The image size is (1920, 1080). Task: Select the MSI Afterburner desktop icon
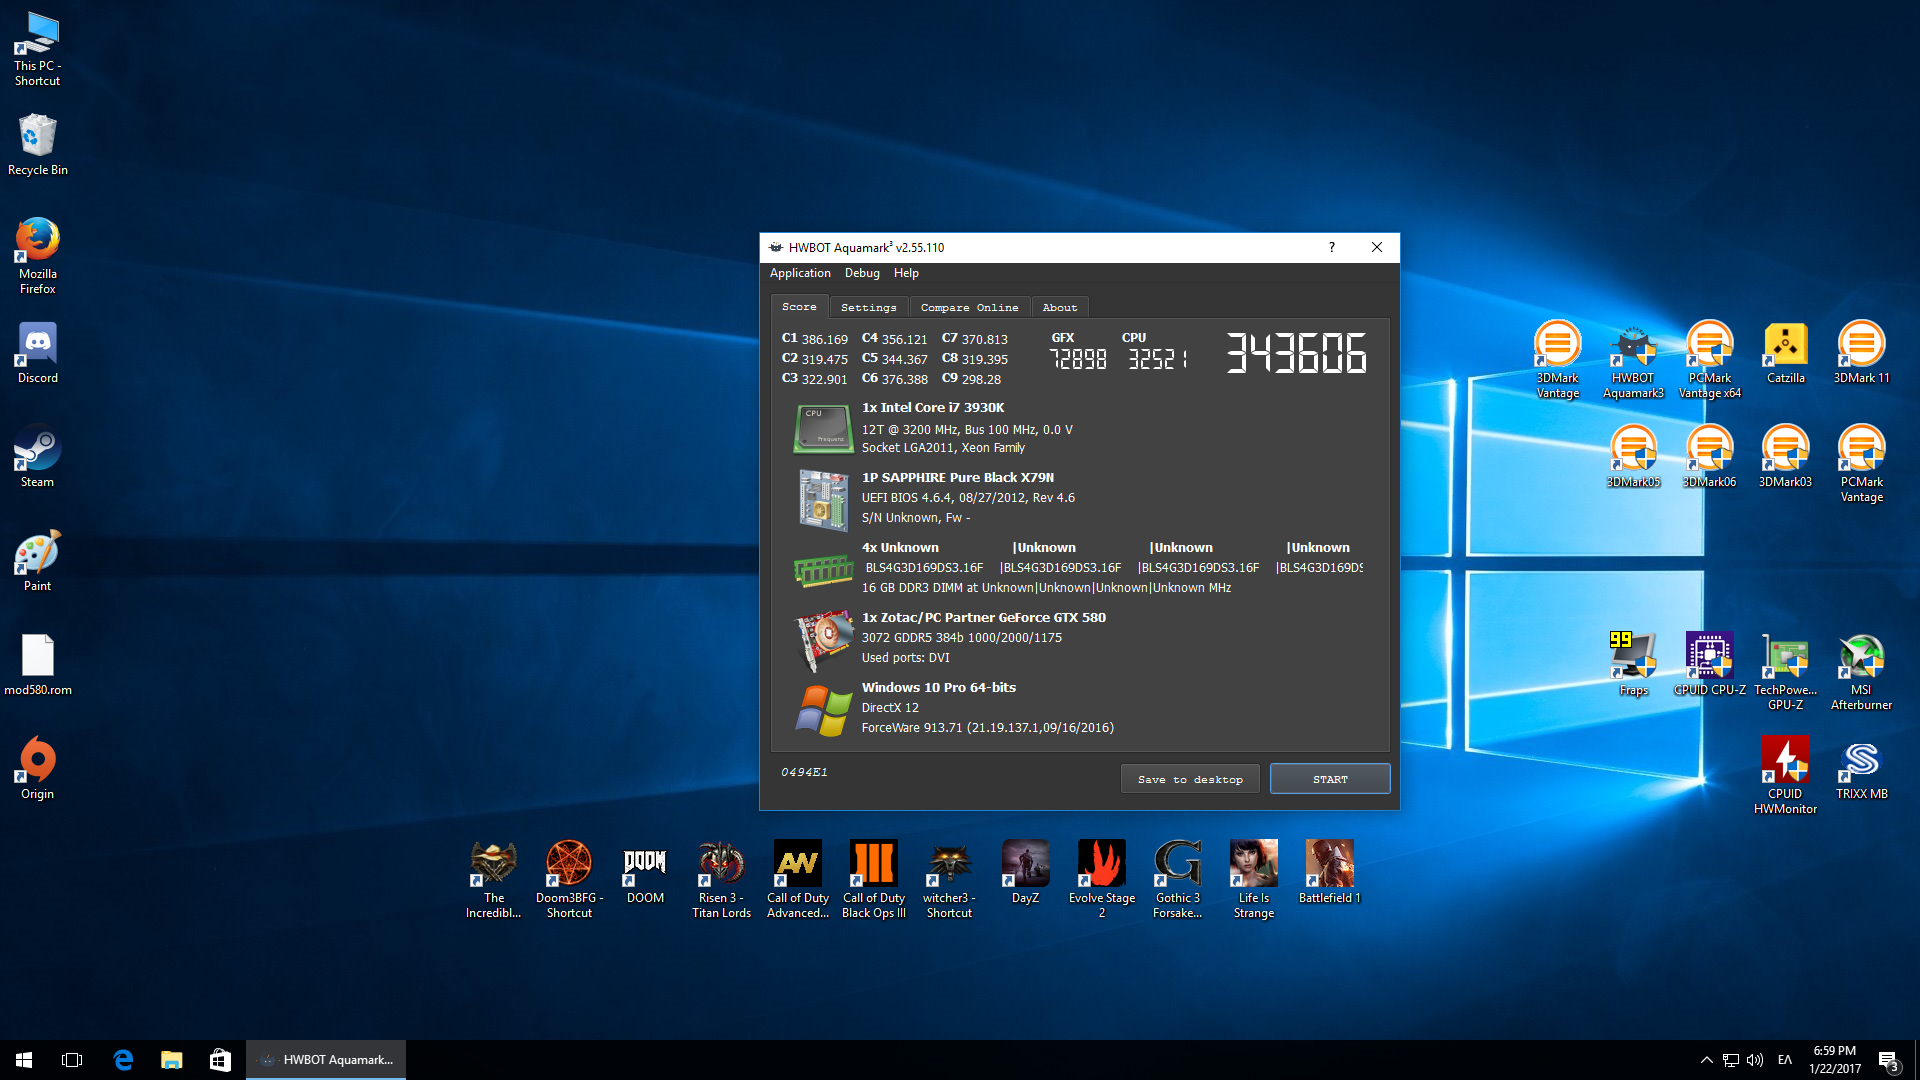coord(1861,671)
